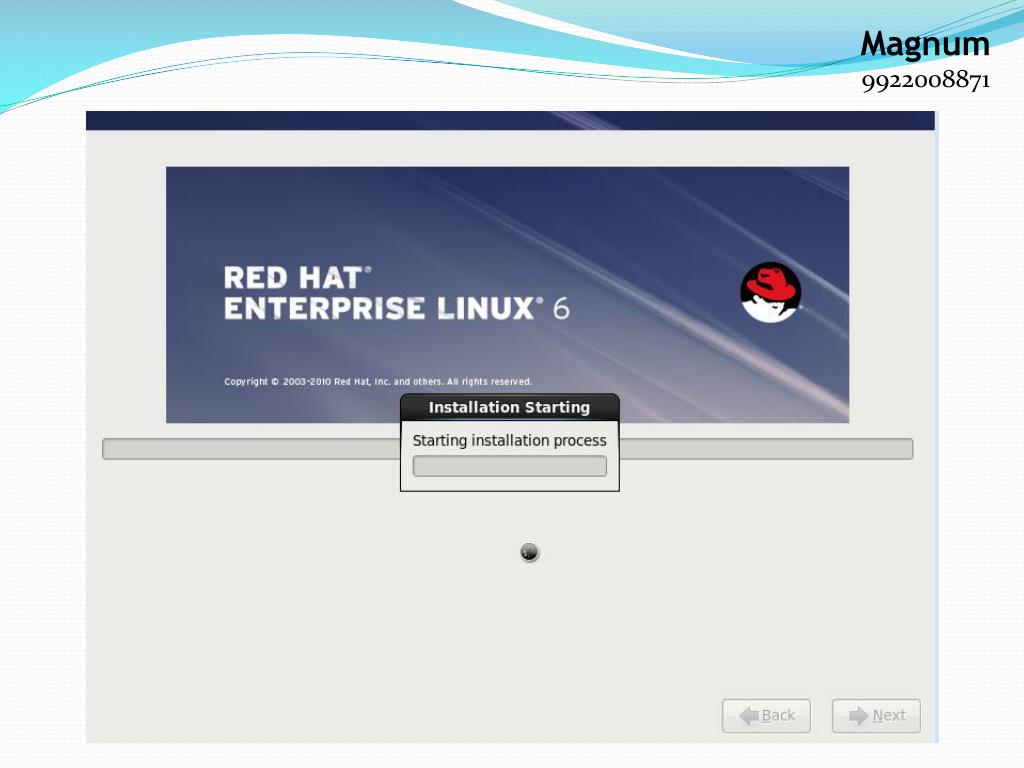Click the Red Hat Shadowman logo

[771, 292]
